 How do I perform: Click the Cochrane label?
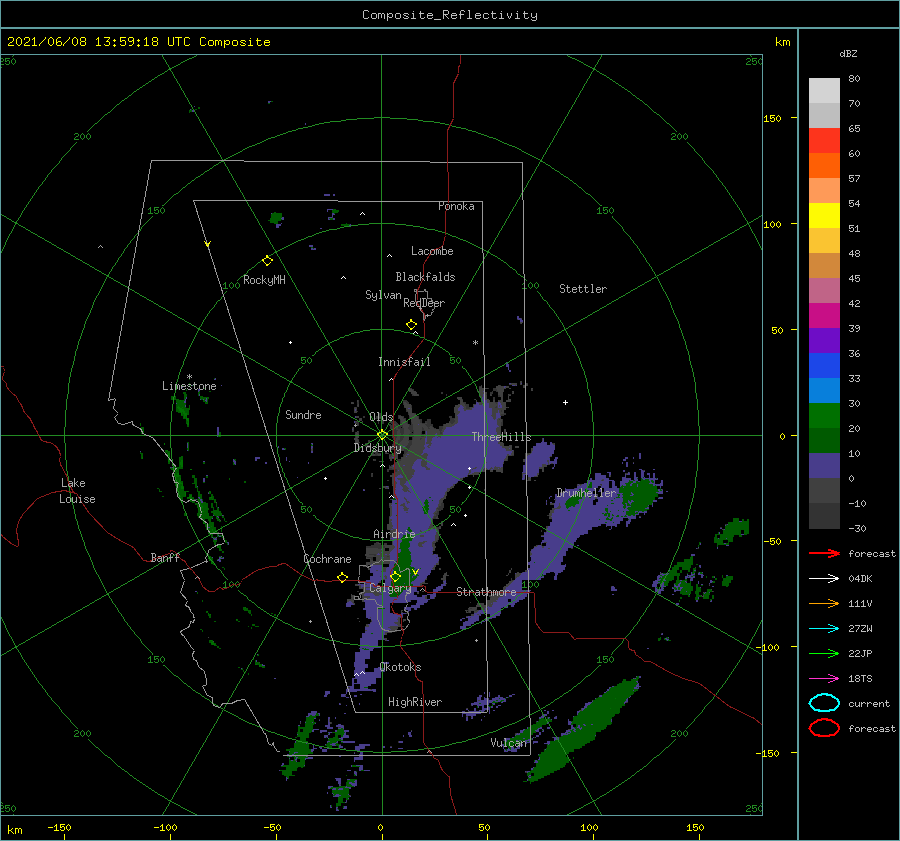pyautogui.click(x=327, y=559)
